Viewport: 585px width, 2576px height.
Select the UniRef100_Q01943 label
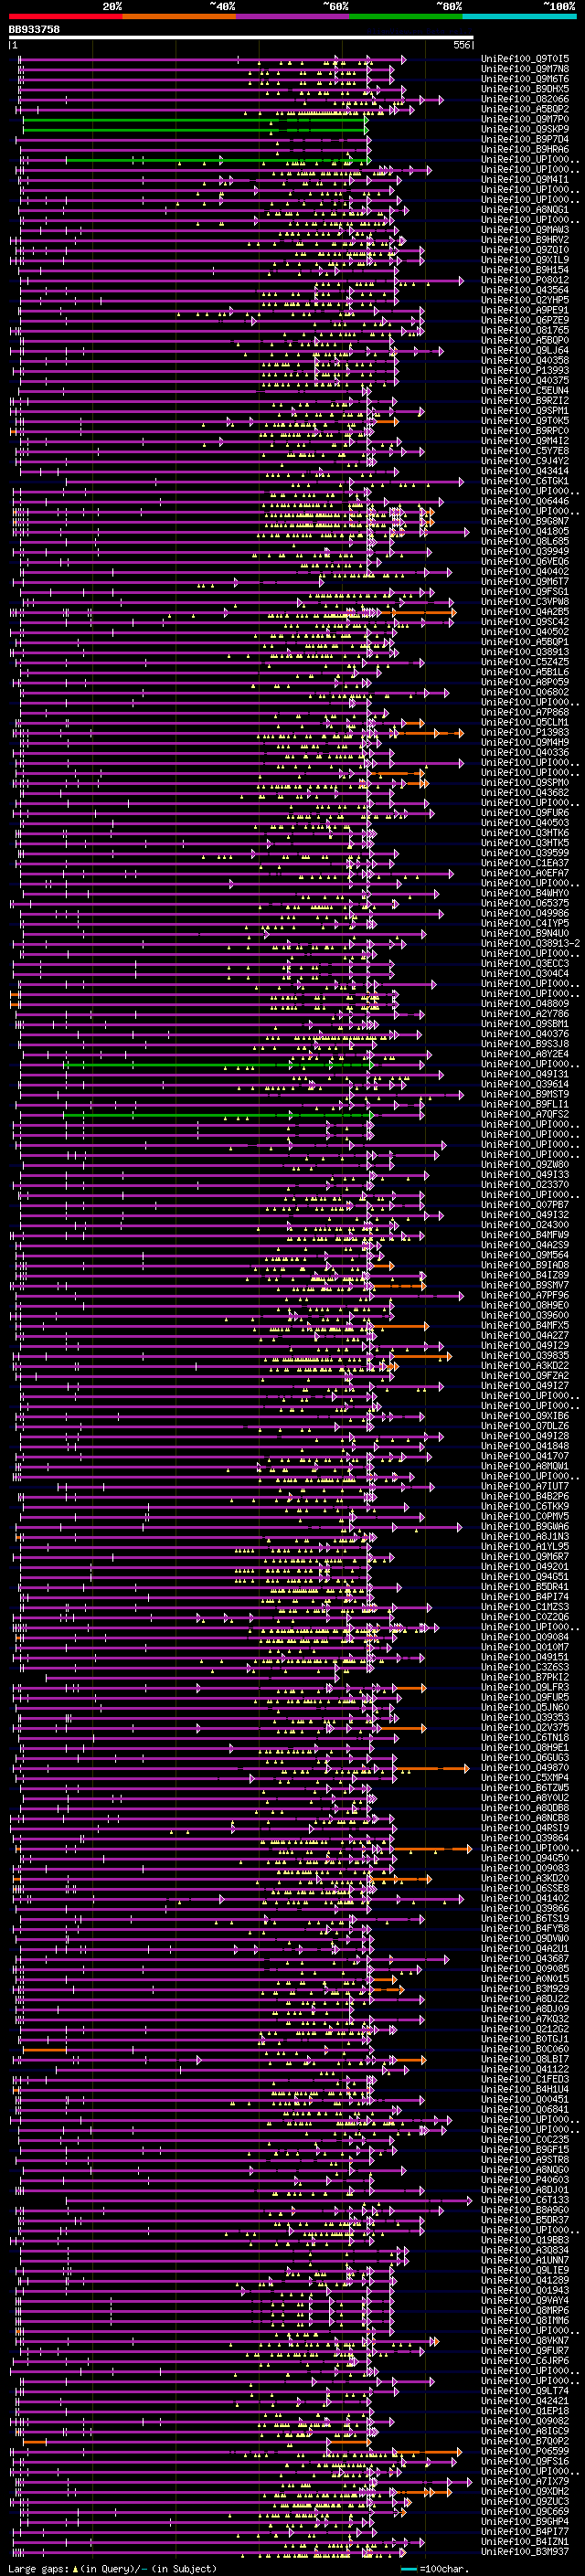coord(525,2290)
